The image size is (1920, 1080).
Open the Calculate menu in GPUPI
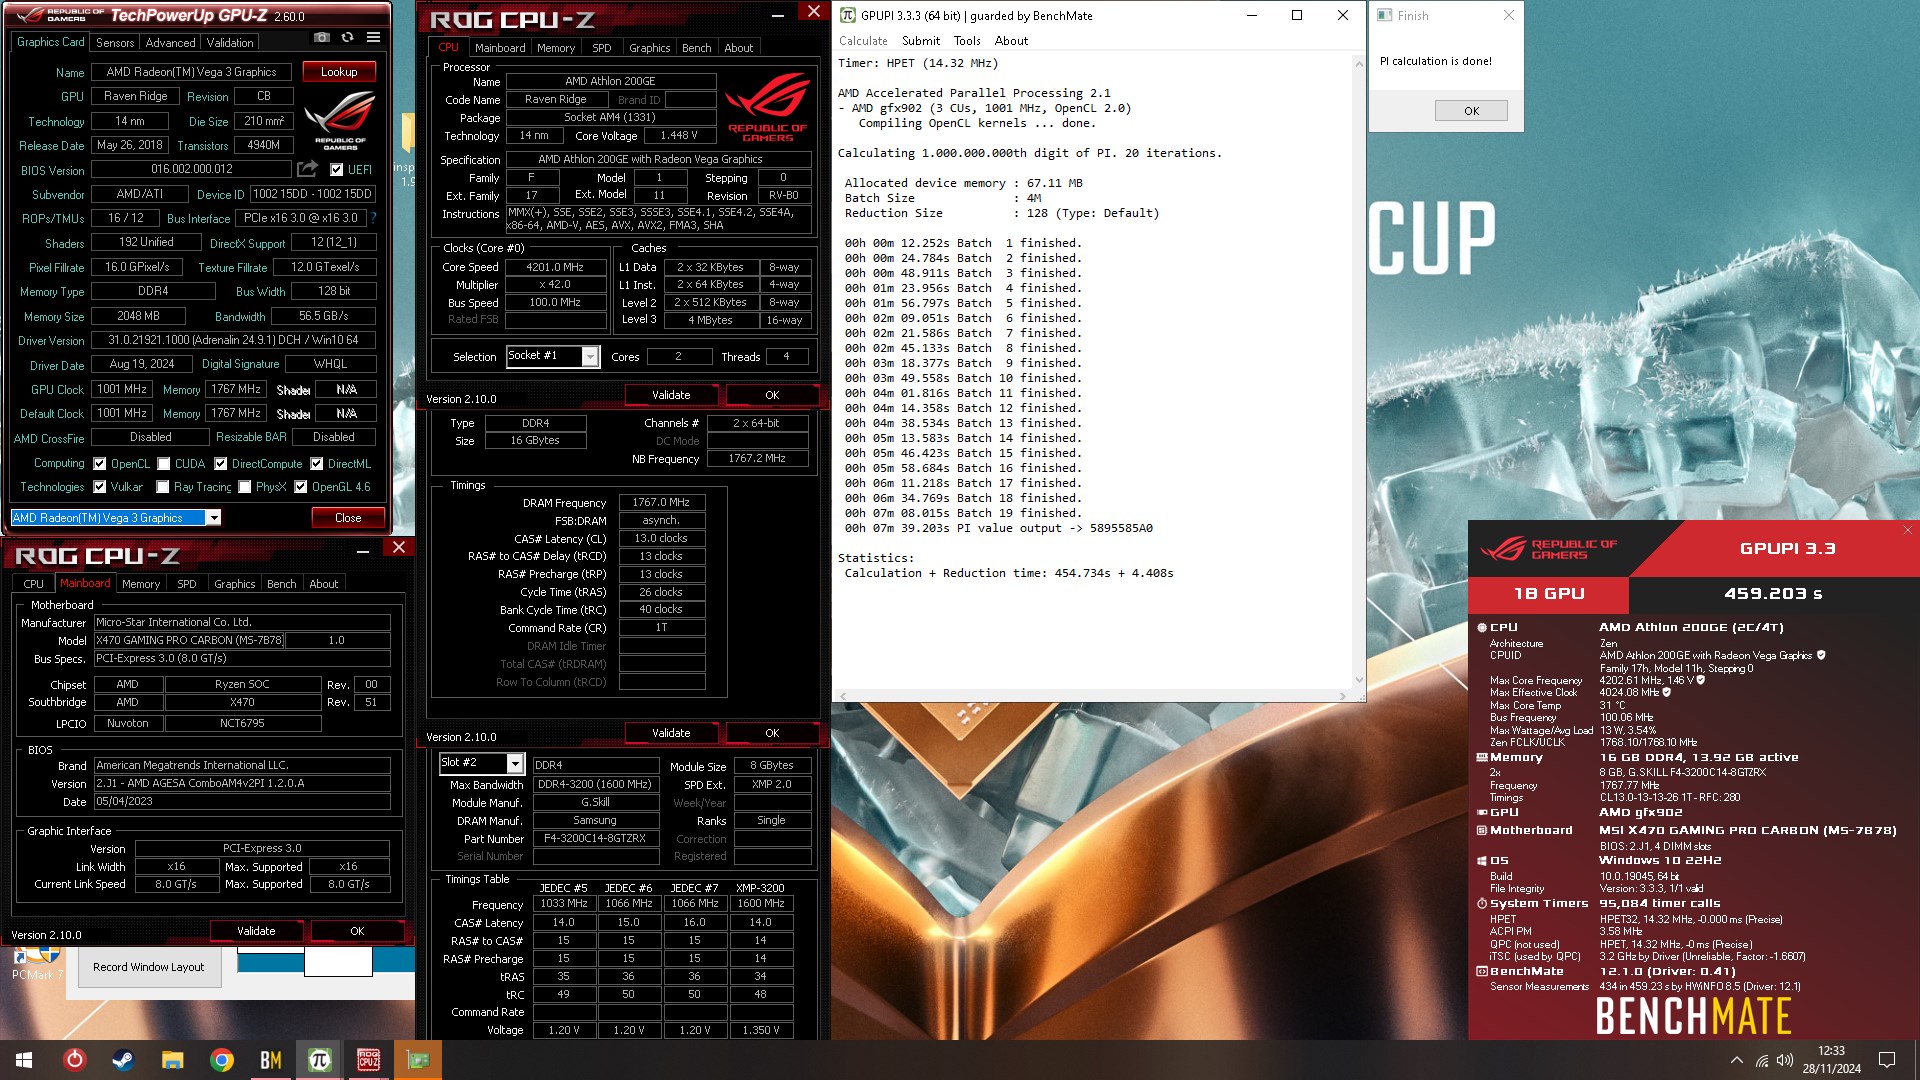(863, 41)
